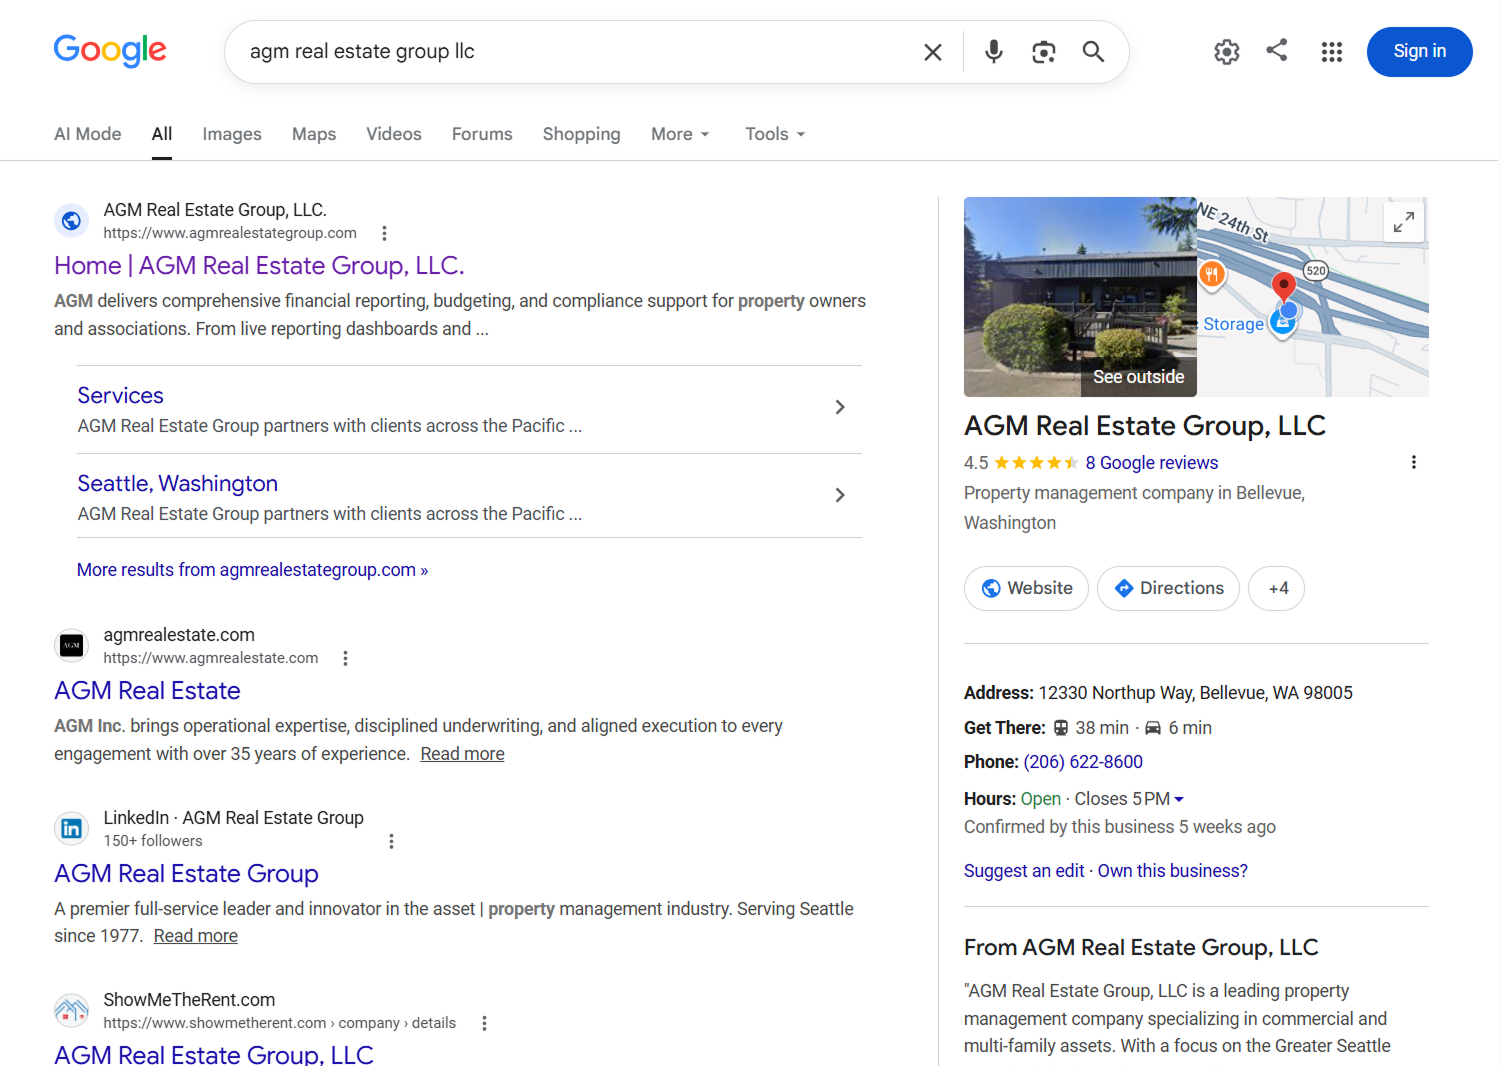Open the Tools dropdown
This screenshot has height=1066, width=1501.
[x=775, y=134]
